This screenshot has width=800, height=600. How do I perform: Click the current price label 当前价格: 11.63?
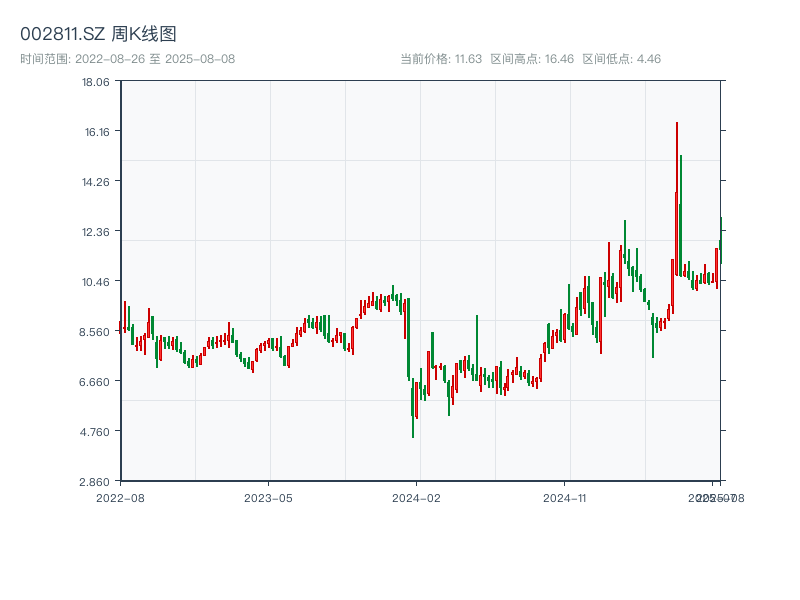pos(441,59)
